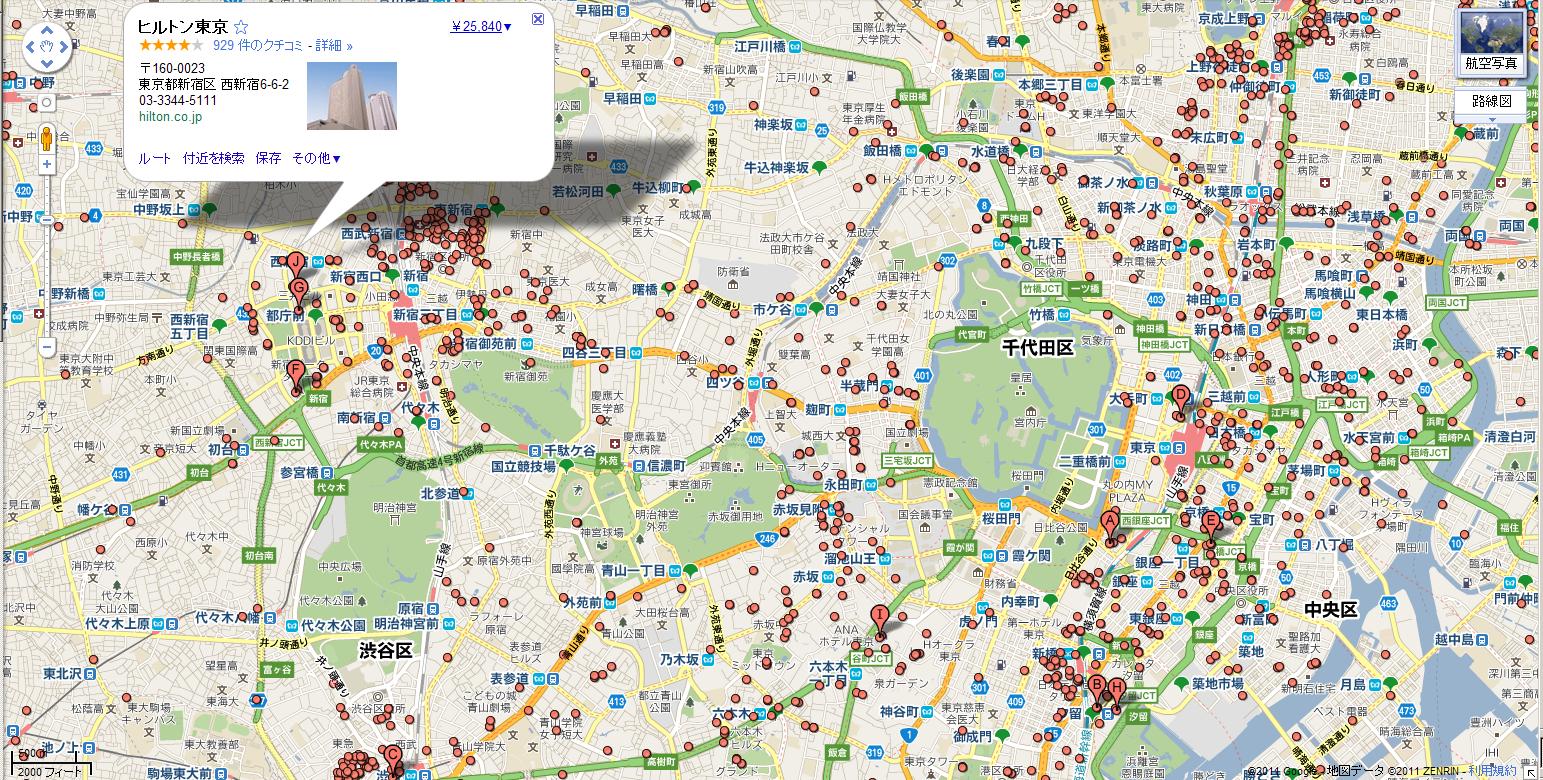Pan the map up with the north arrow
This screenshot has width=1543, height=780.
pos(47,29)
